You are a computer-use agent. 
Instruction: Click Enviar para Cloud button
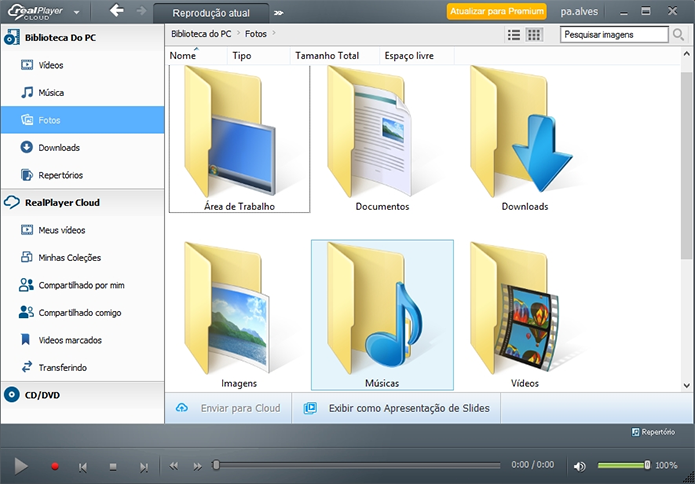(x=228, y=408)
